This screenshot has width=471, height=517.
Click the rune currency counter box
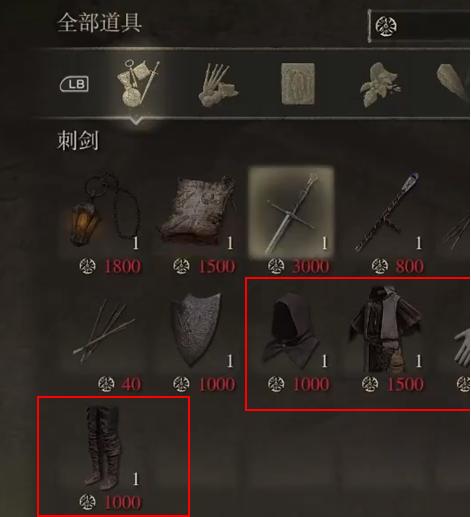click(x=419, y=26)
